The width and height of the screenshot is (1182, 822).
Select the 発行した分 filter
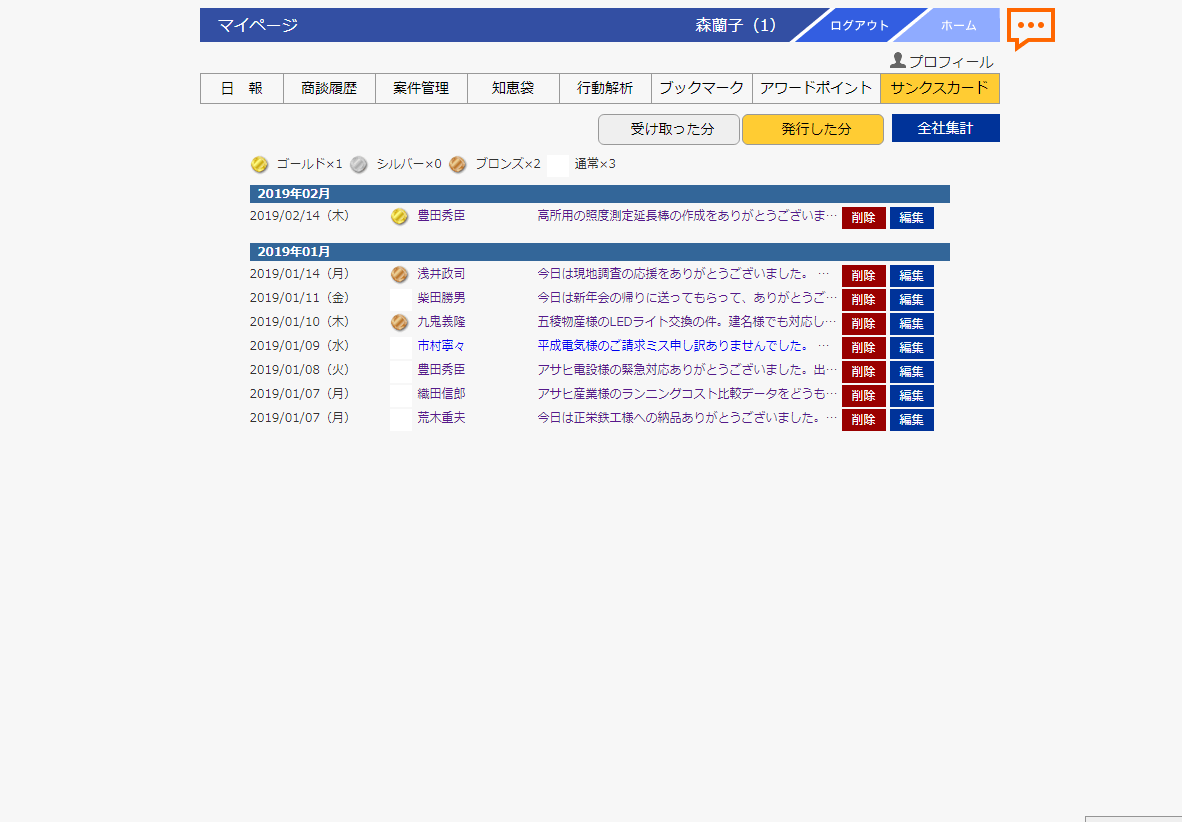point(813,129)
